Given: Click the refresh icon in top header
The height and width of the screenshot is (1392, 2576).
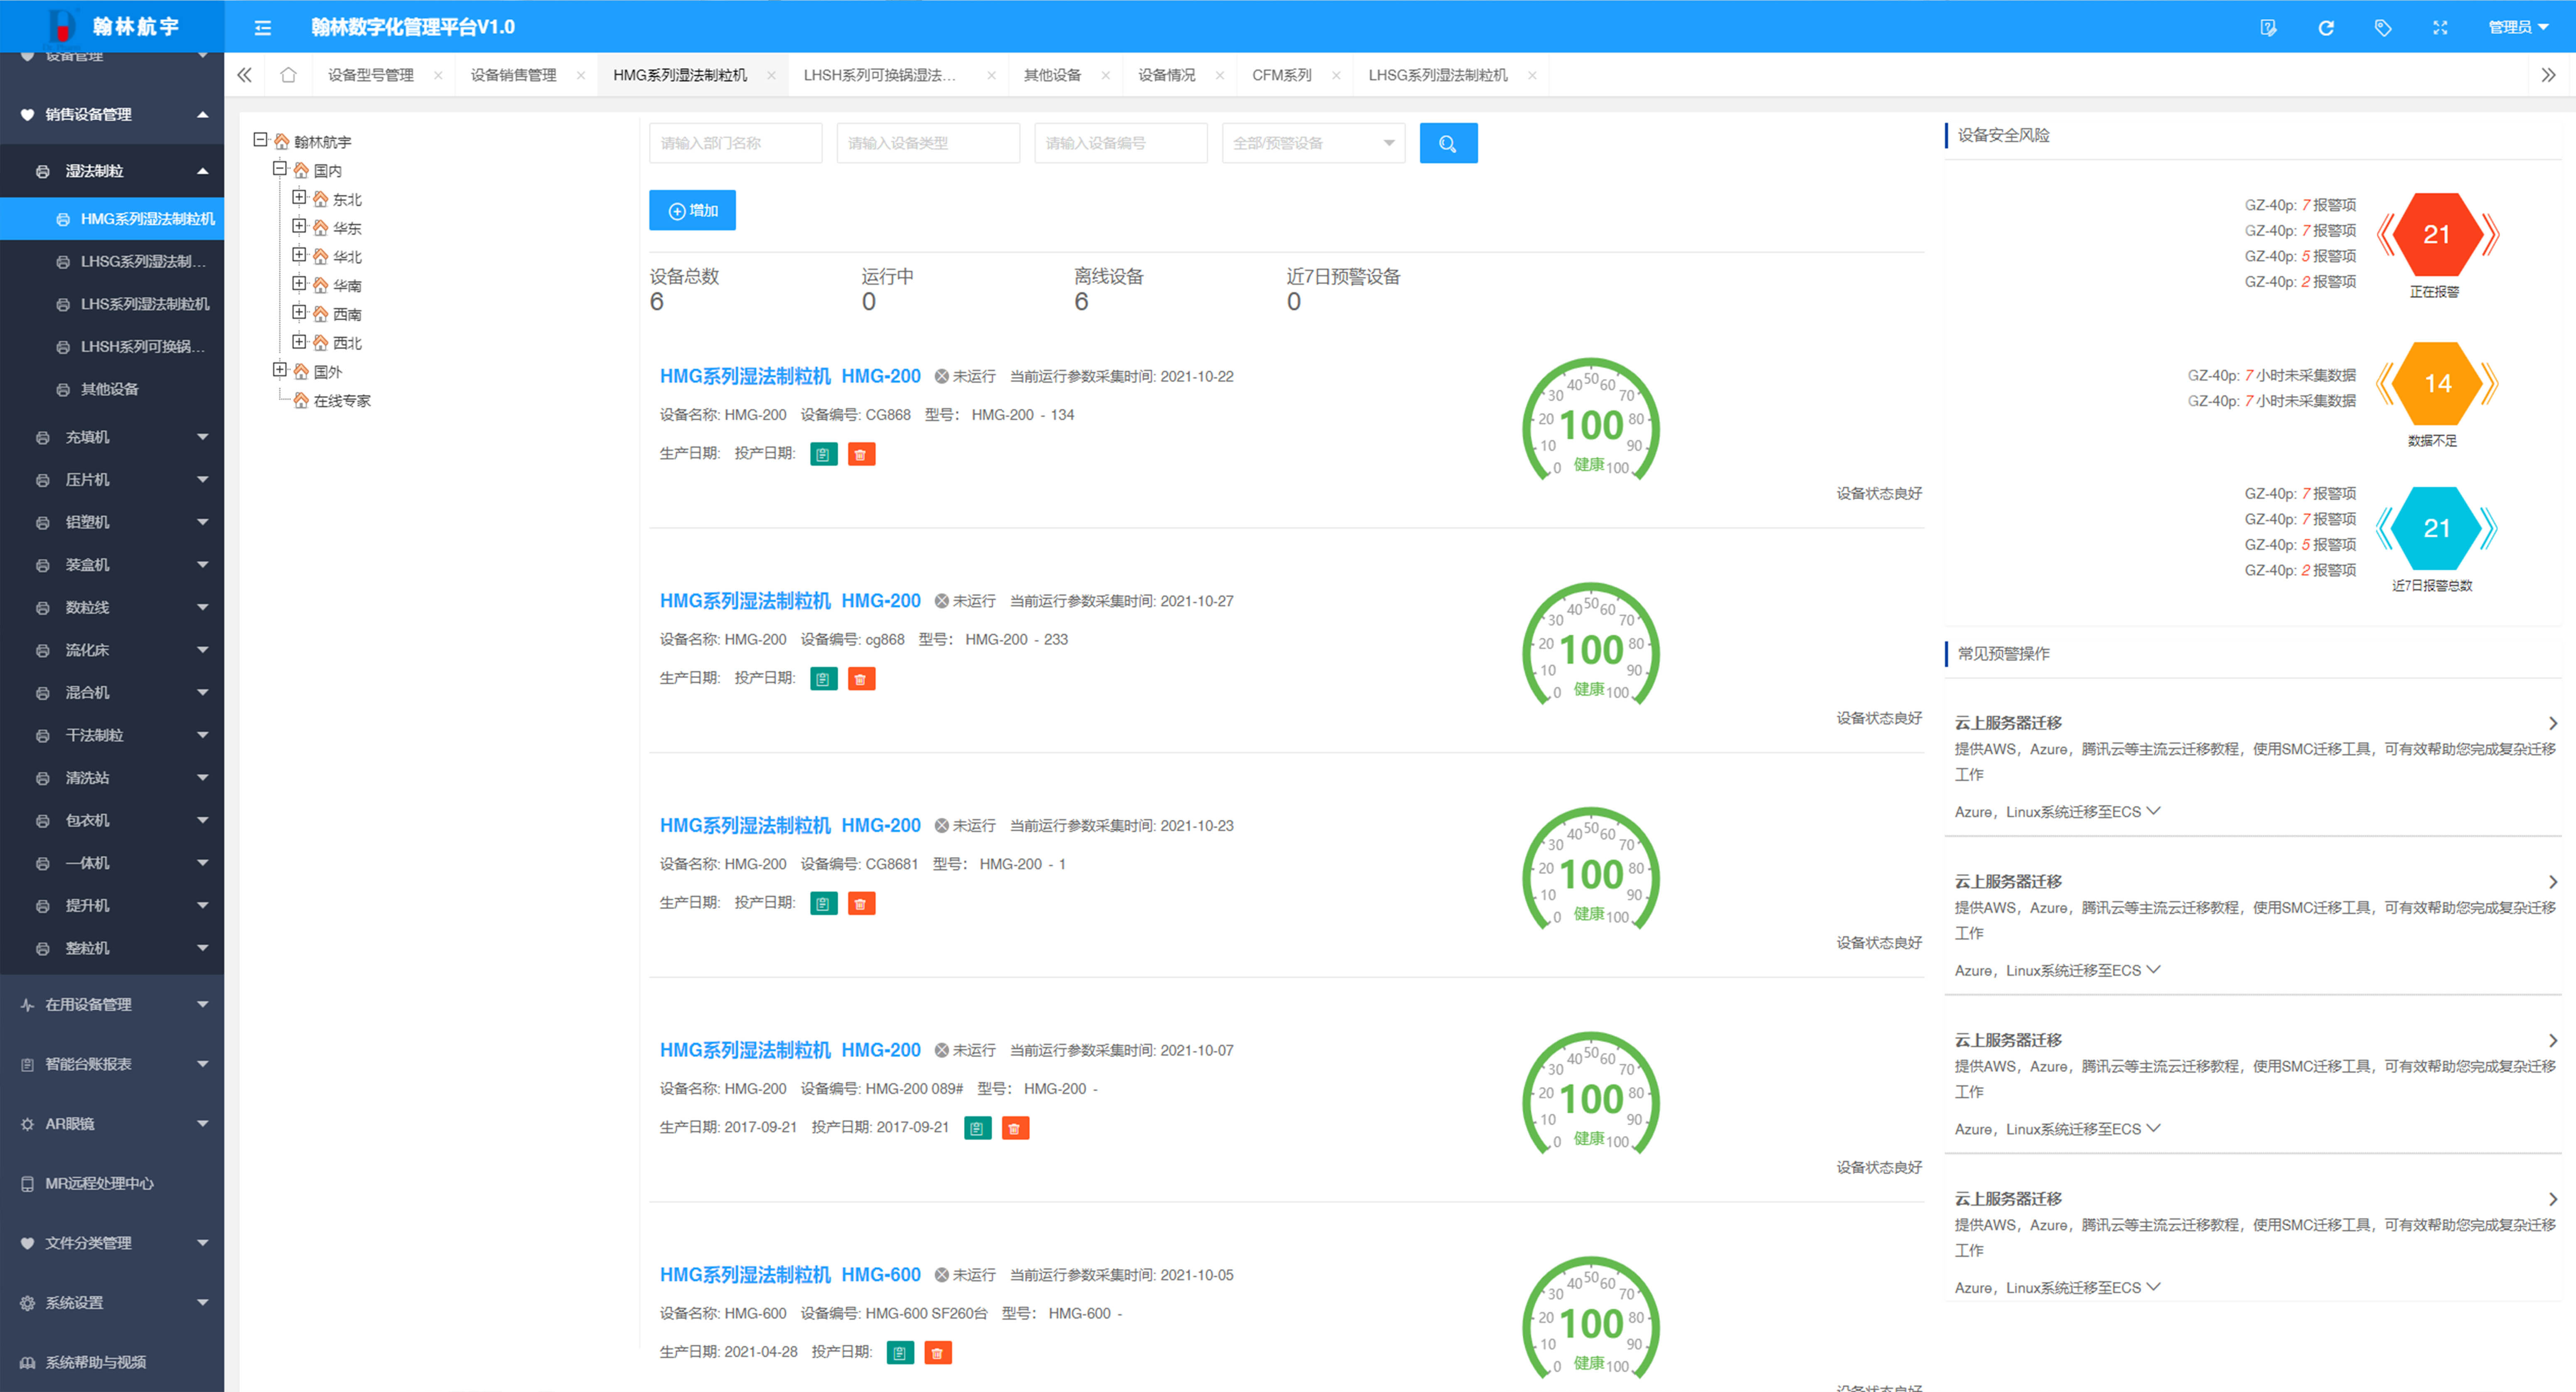Looking at the screenshot, I should [2326, 28].
